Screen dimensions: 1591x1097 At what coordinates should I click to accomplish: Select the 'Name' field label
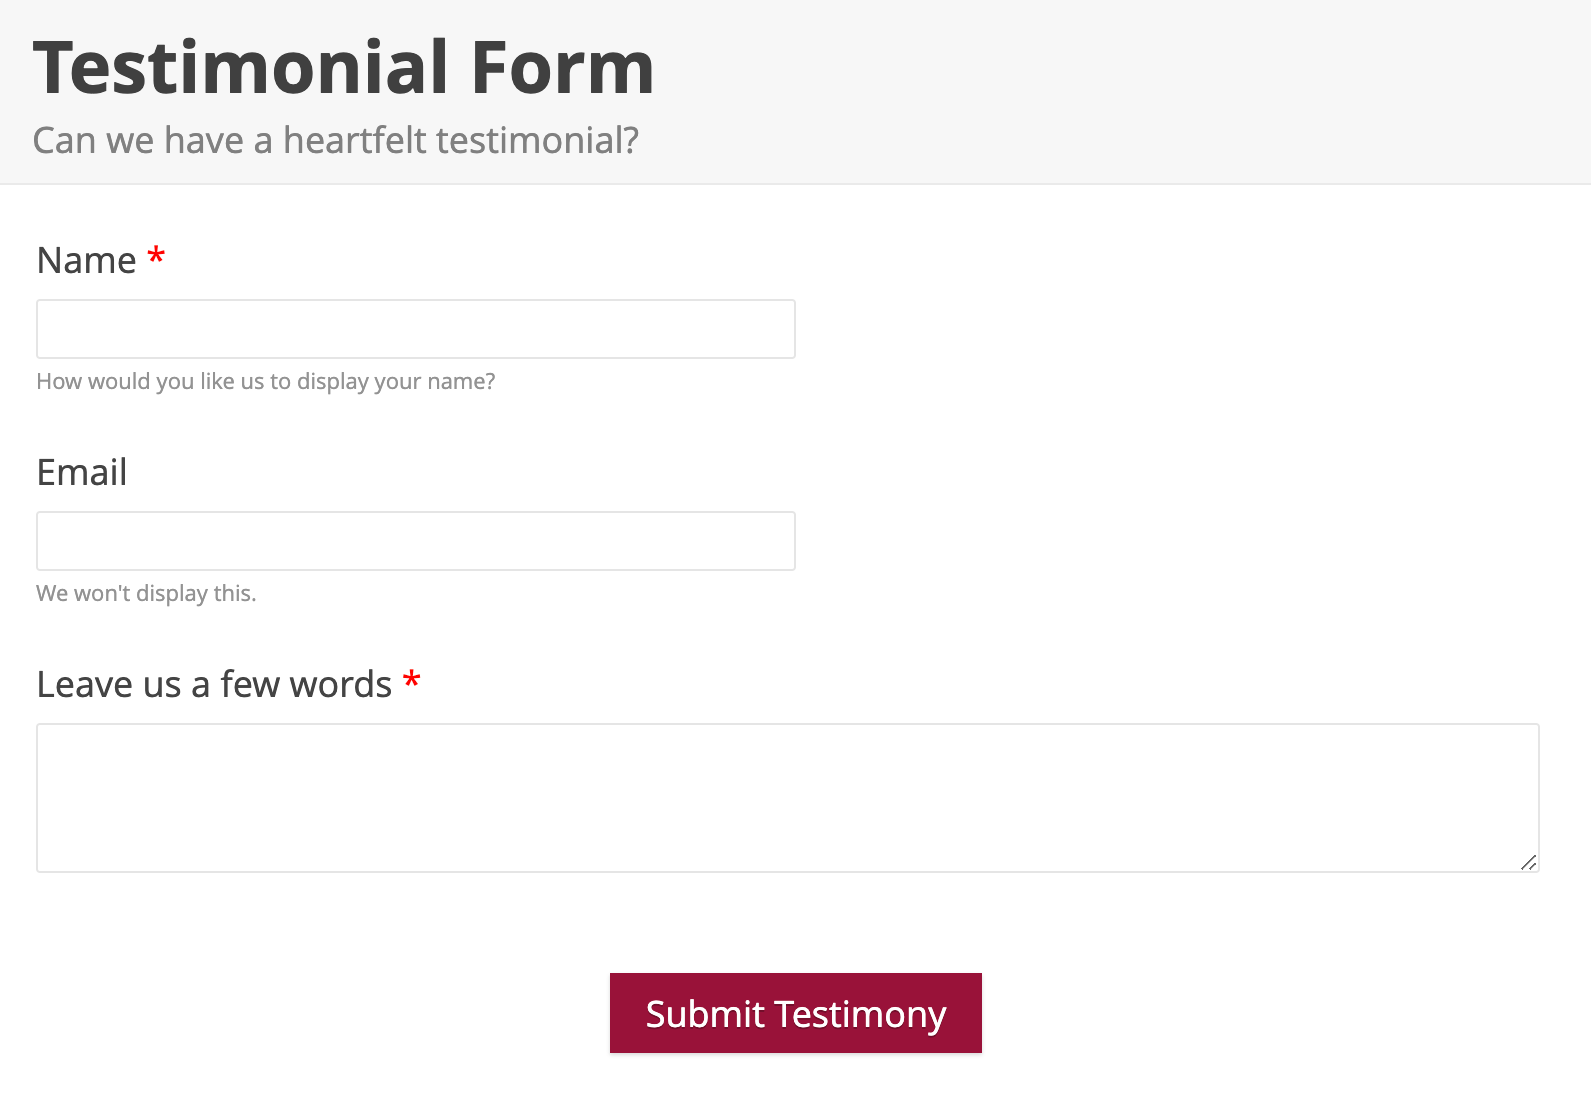[86, 260]
